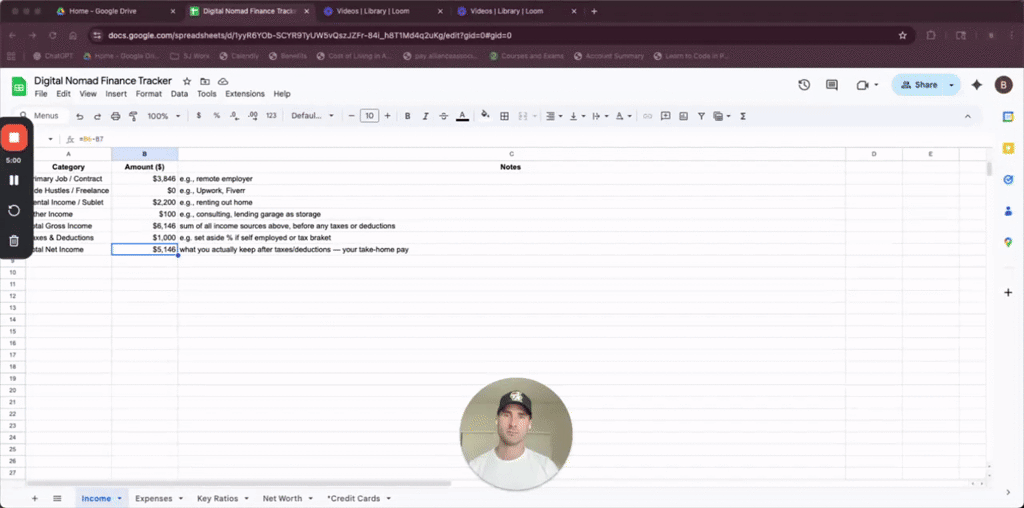
Task: Toggle italic formatting
Action: pos(426,116)
